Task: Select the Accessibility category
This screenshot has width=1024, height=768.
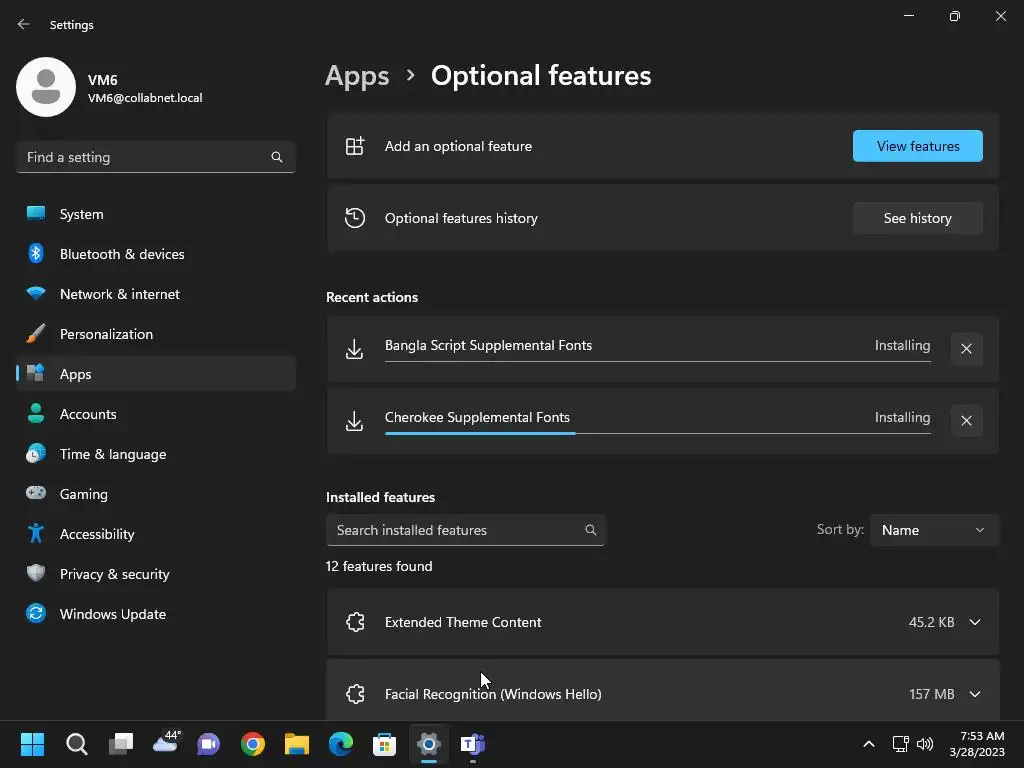Action: (97, 534)
